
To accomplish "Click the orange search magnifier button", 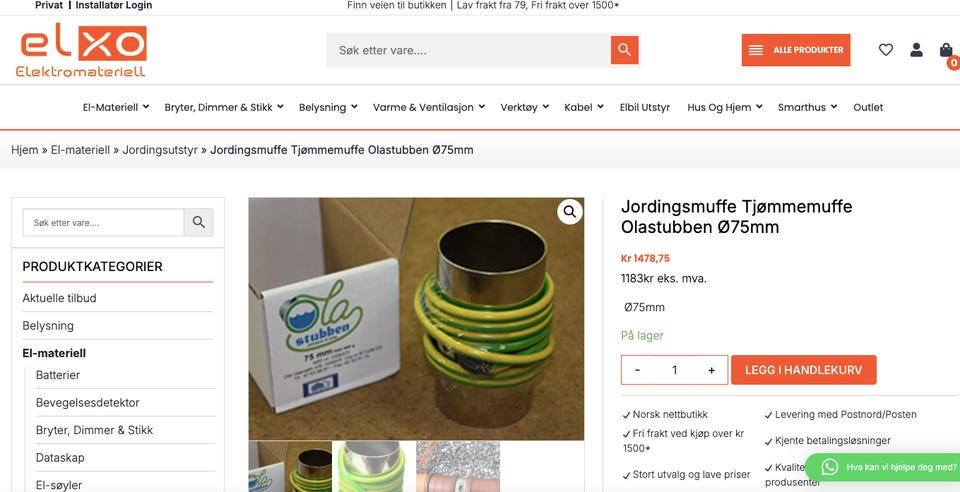I will [x=624, y=50].
